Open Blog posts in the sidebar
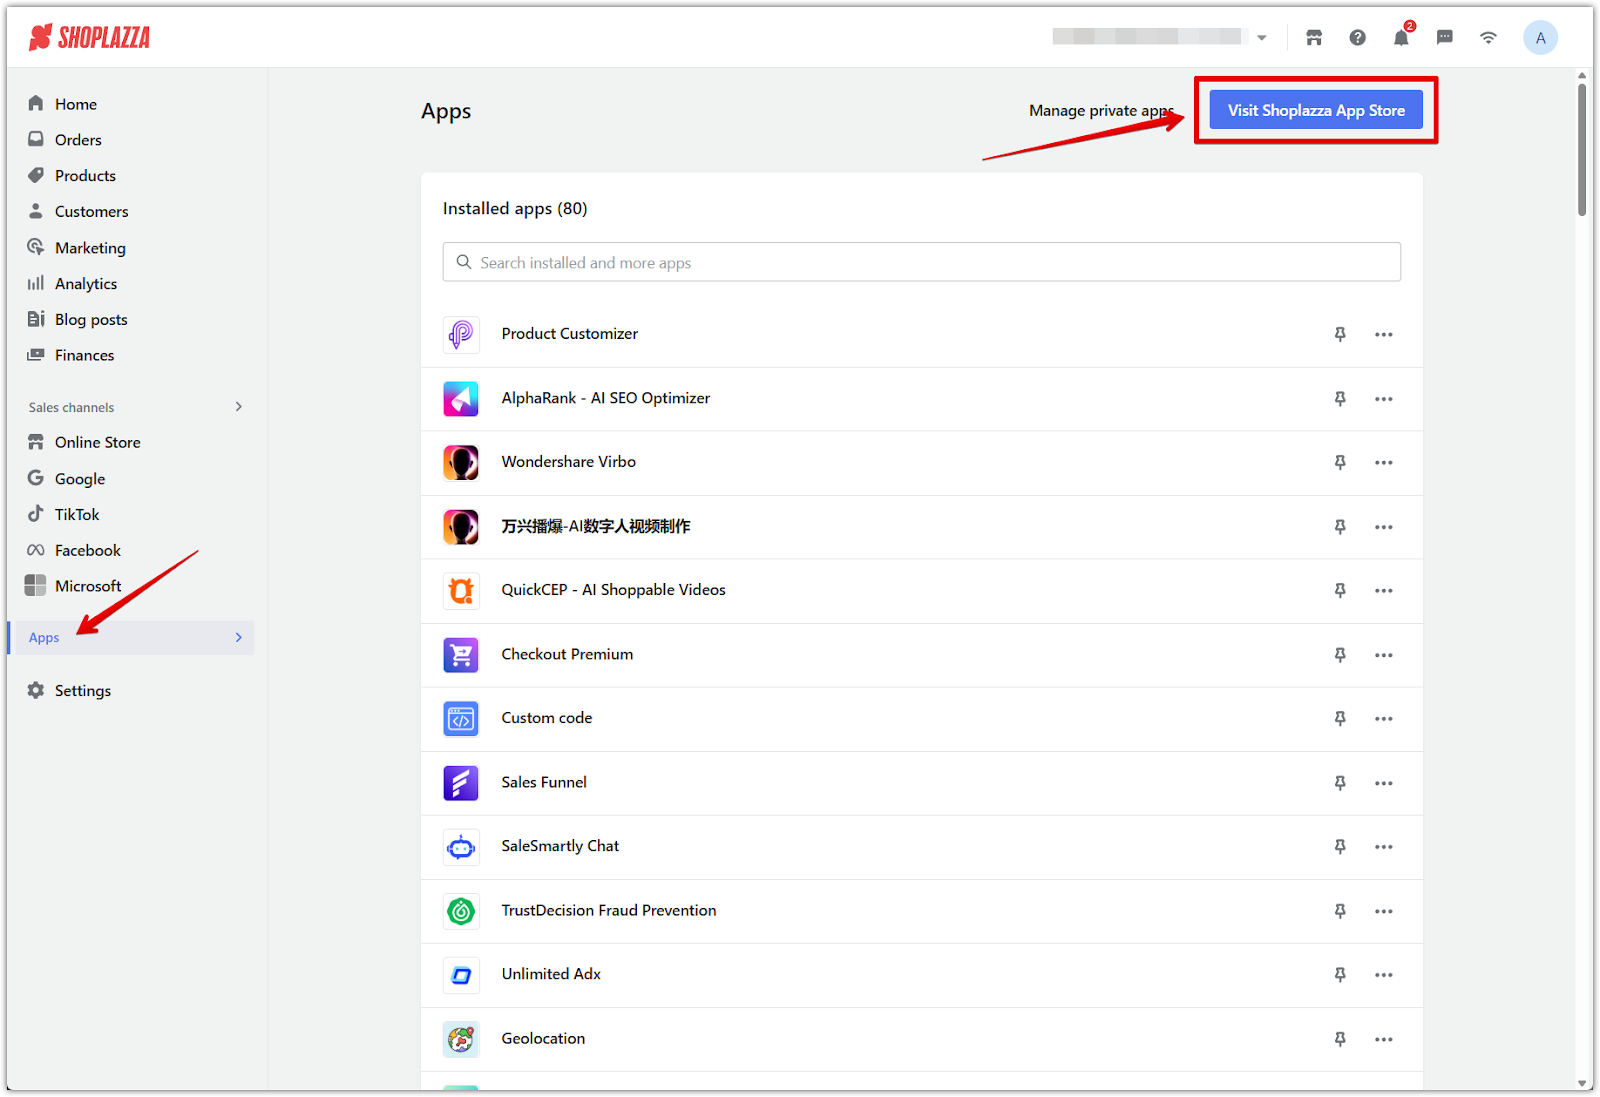The height and width of the screenshot is (1097, 1600). 91,320
